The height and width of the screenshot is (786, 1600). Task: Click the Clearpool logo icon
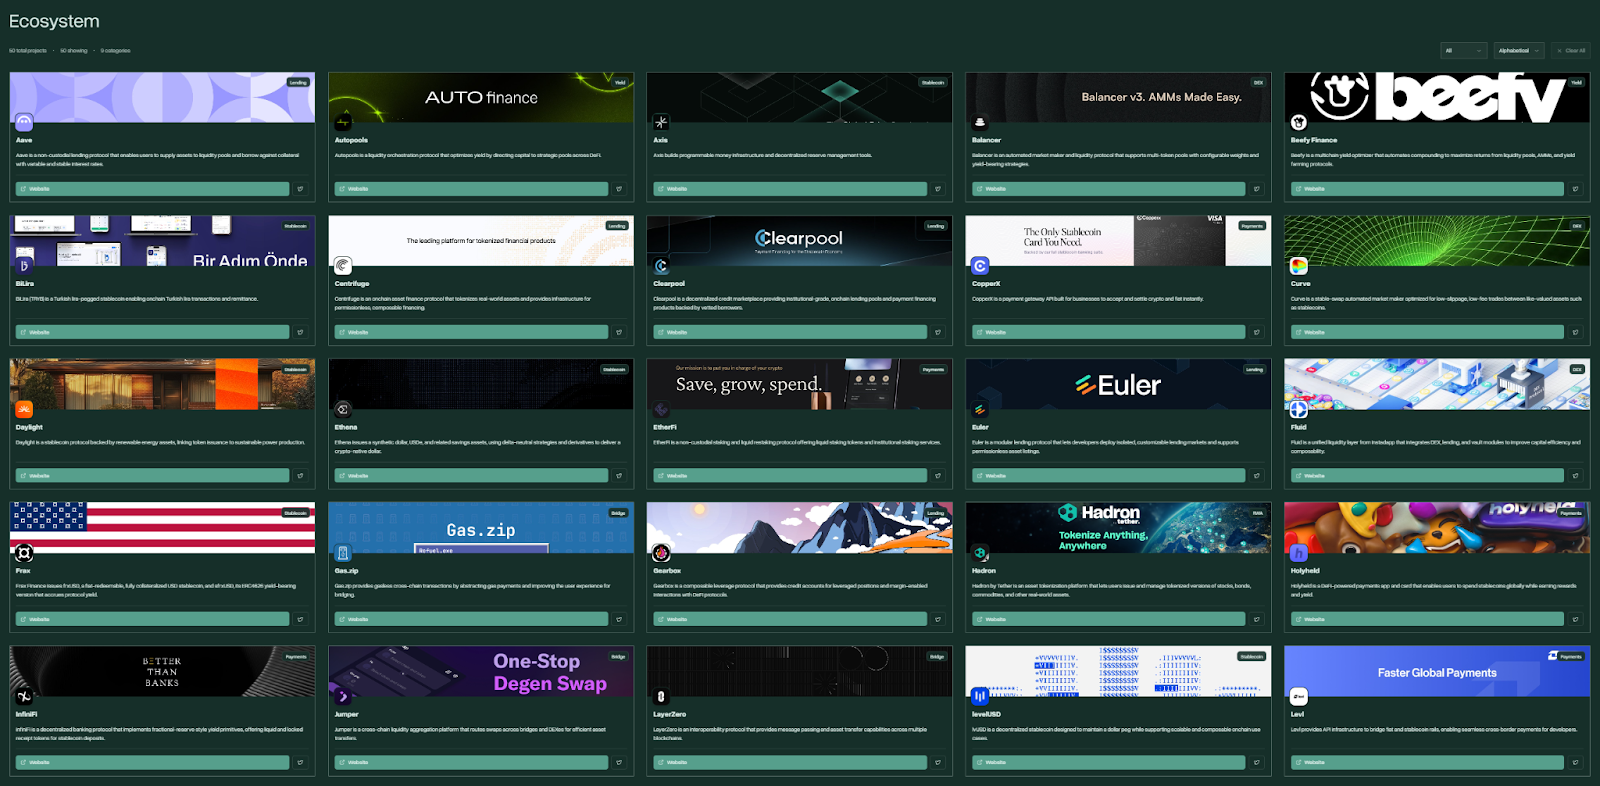pyautogui.click(x=661, y=266)
